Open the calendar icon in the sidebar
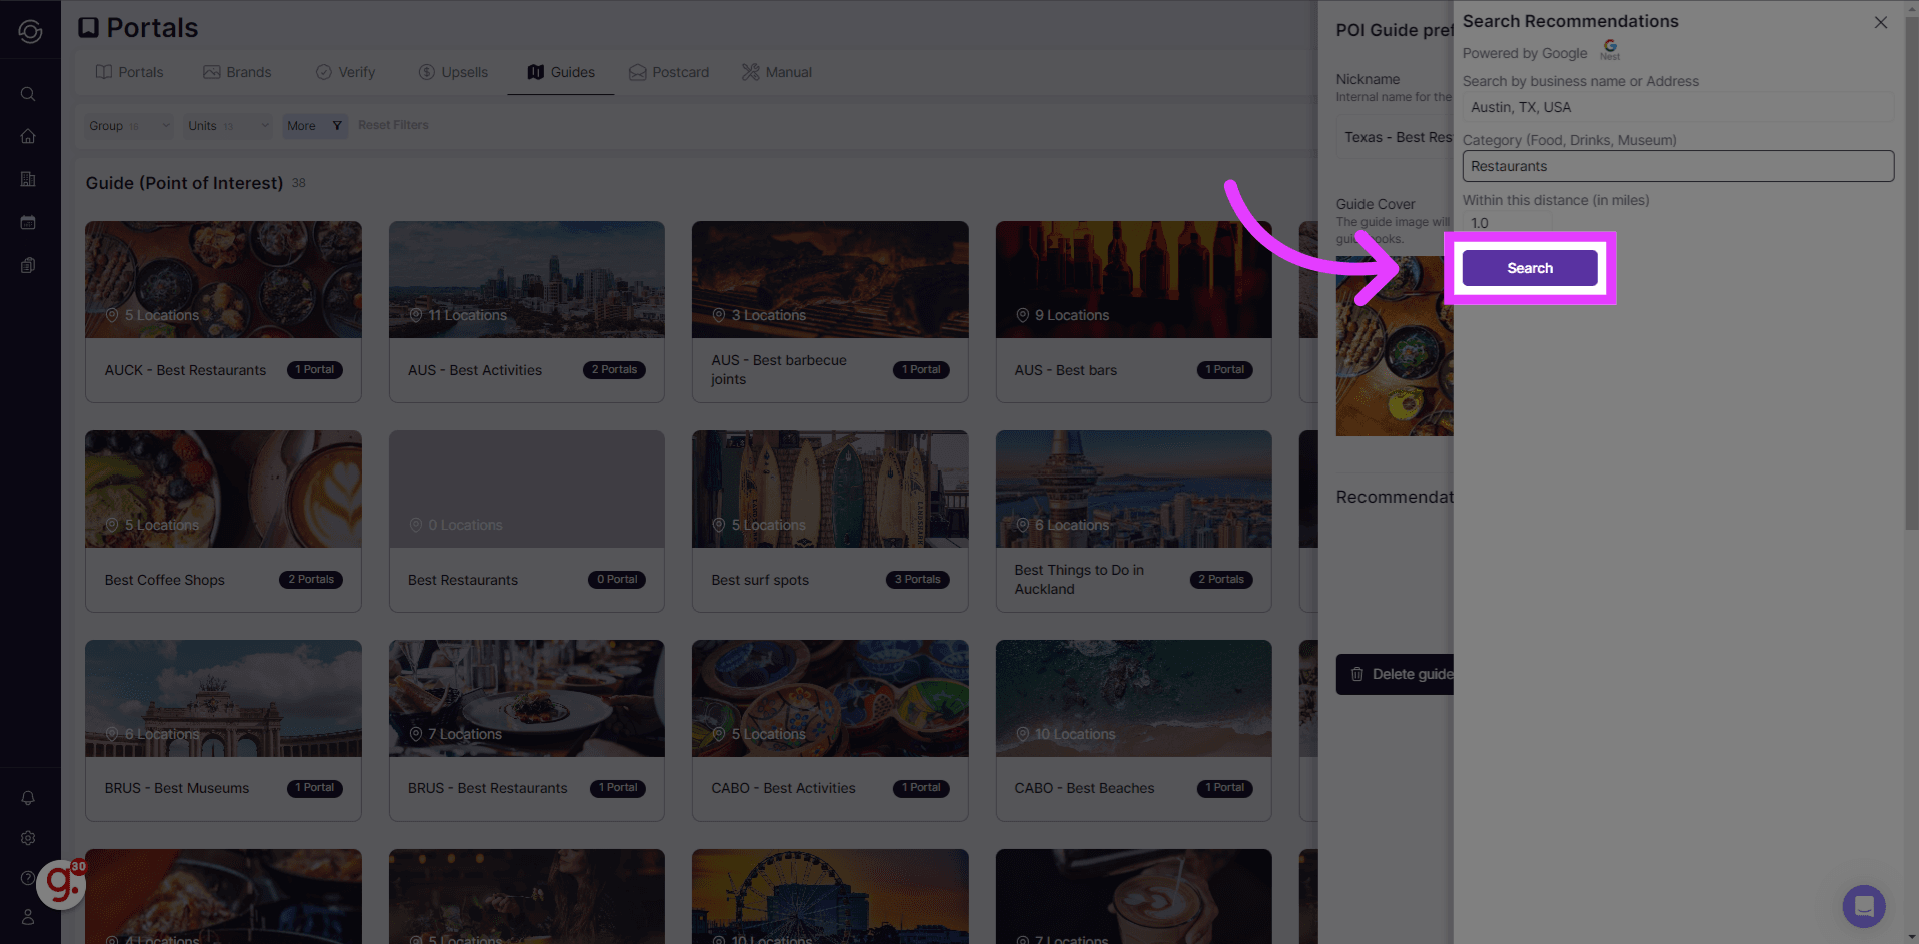Screen dimensions: 1919x944 28,222
